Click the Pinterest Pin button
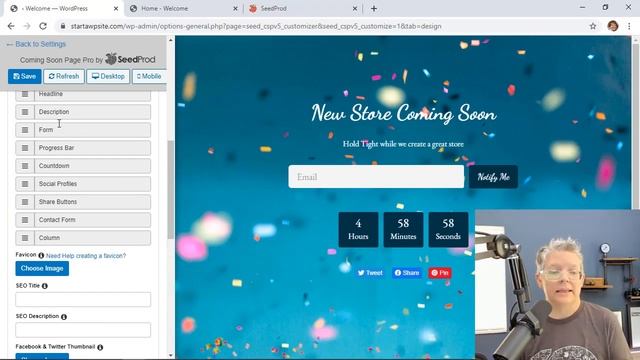The image size is (640, 360). [440, 273]
